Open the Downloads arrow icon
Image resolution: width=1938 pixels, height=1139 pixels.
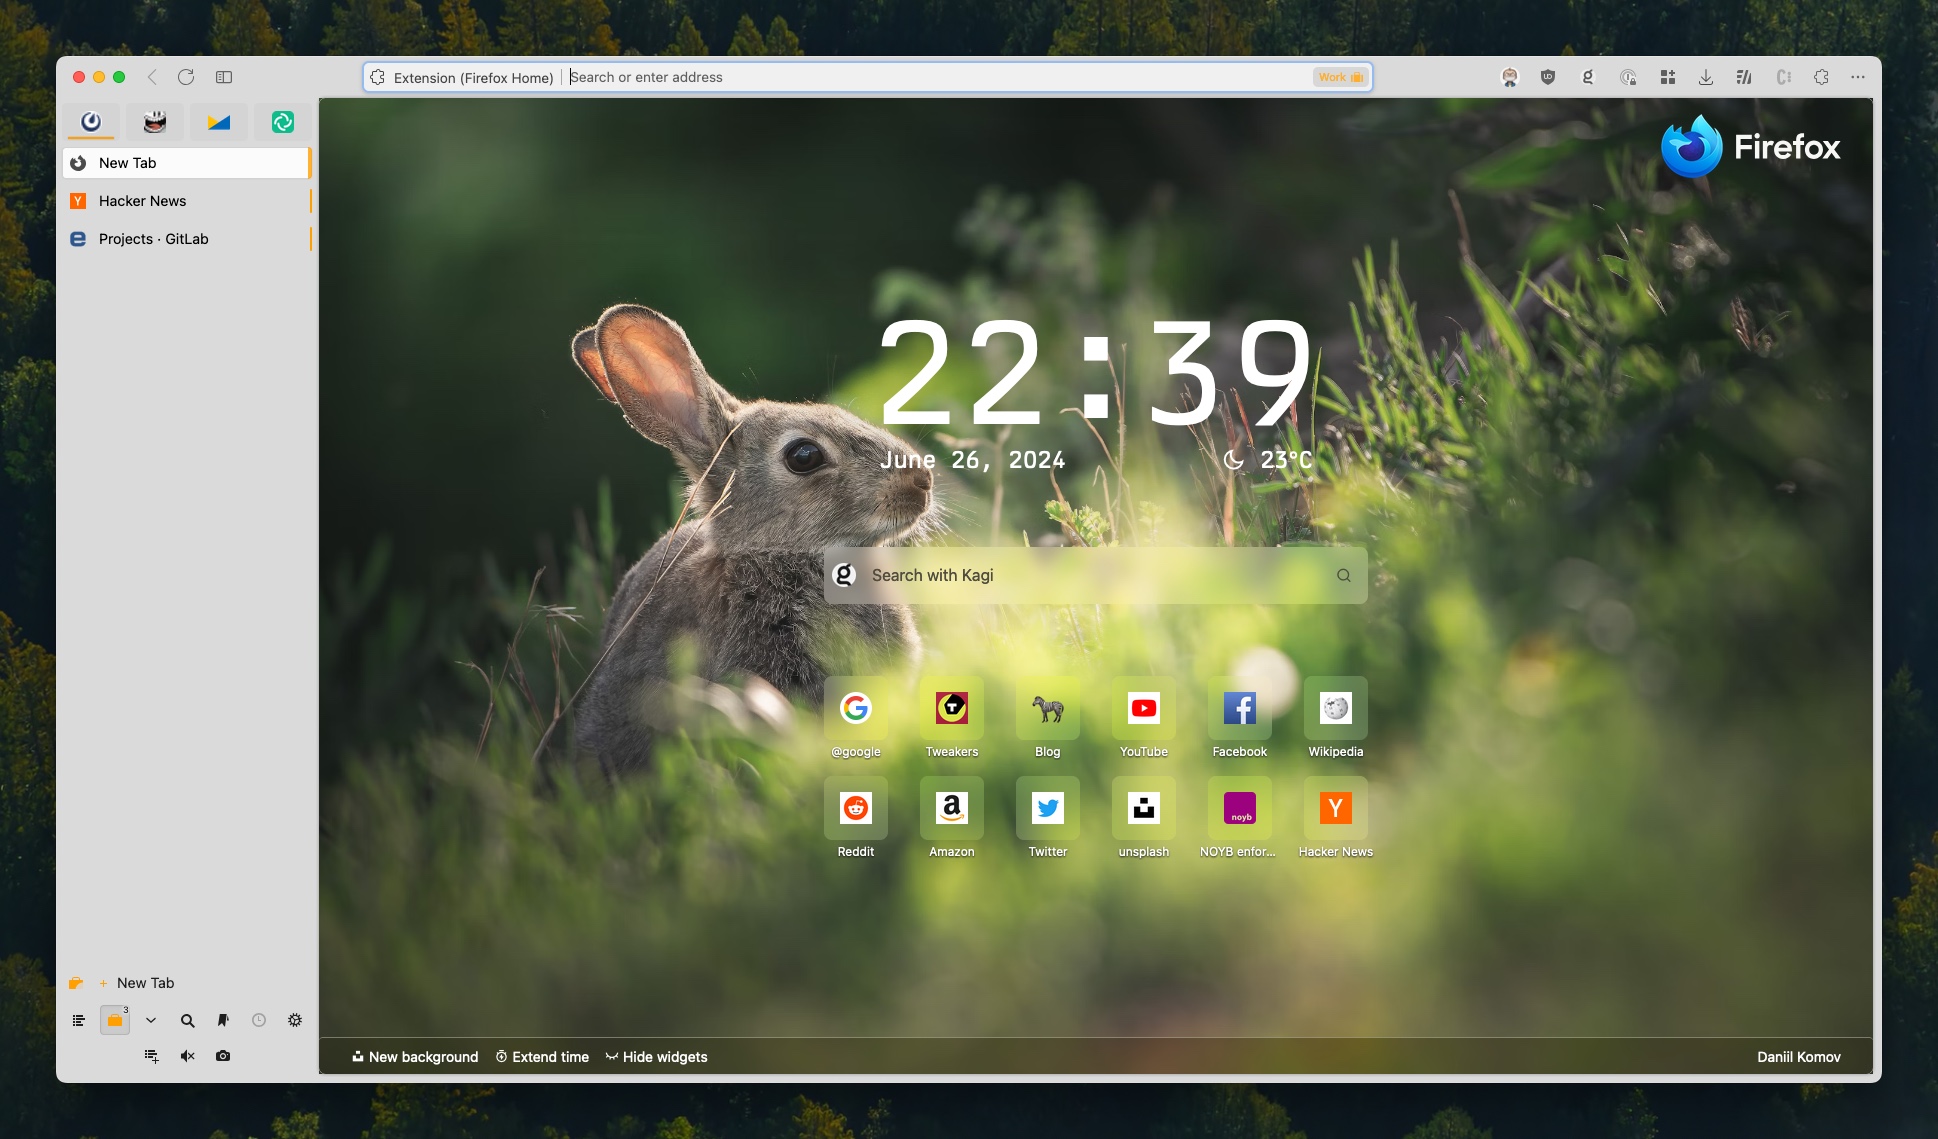click(x=1706, y=77)
